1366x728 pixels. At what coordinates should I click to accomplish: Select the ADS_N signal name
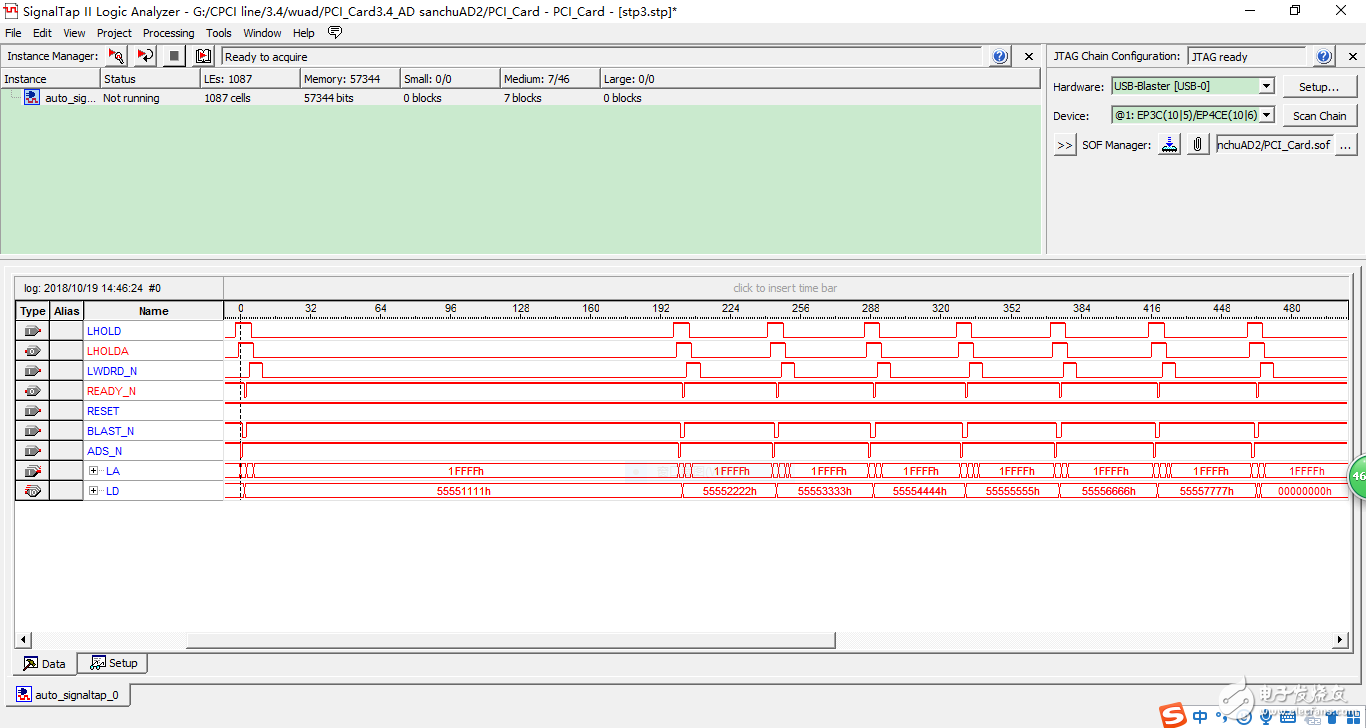[x=104, y=451]
